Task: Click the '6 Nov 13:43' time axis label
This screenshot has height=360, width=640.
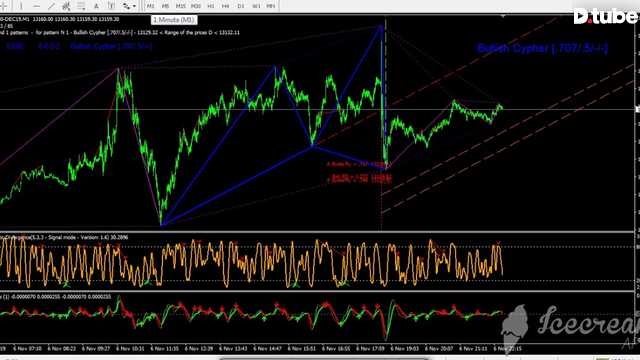Action: (x=233, y=349)
